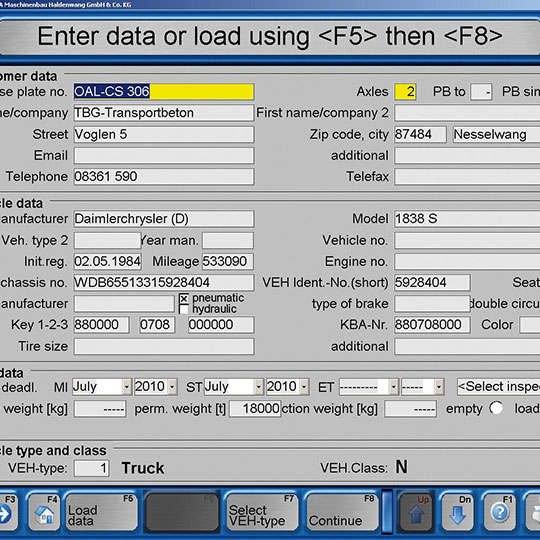Click the VEH-type field showing 1
540x540 pixels.
pyautogui.click(x=92, y=468)
